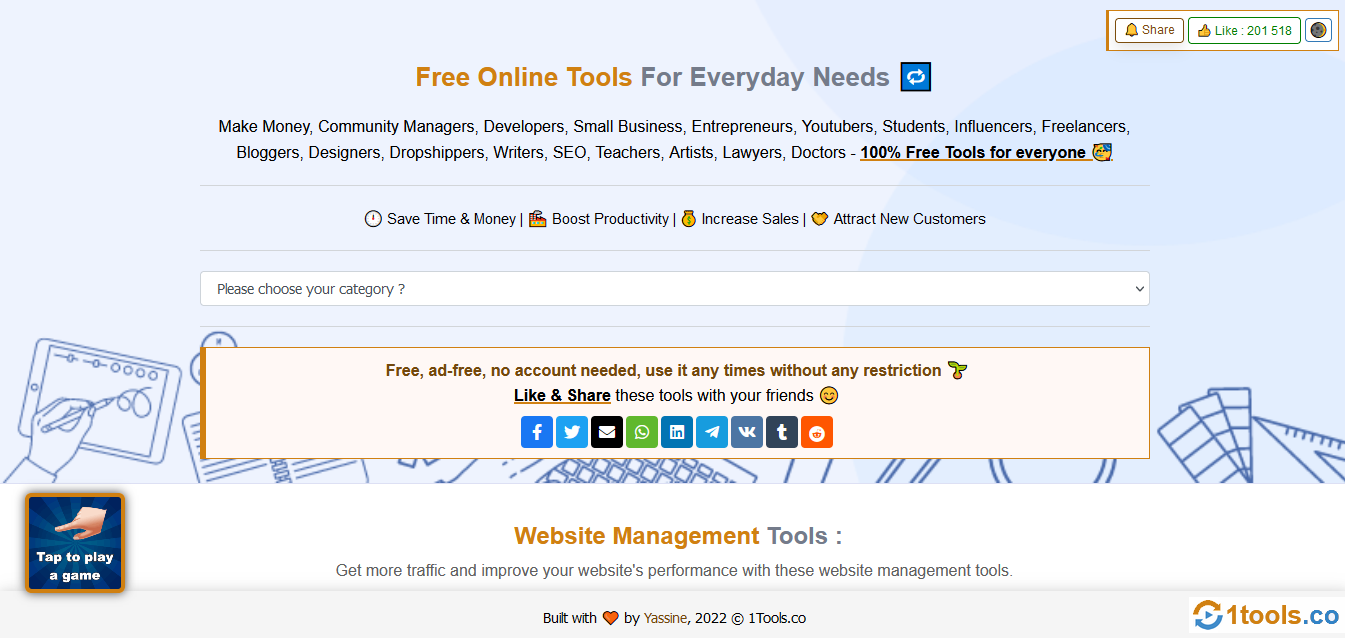Share on WhatsApp icon
Image resolution: width=1345 pixels, height=638 pixels.
click(x=642, y=432)
